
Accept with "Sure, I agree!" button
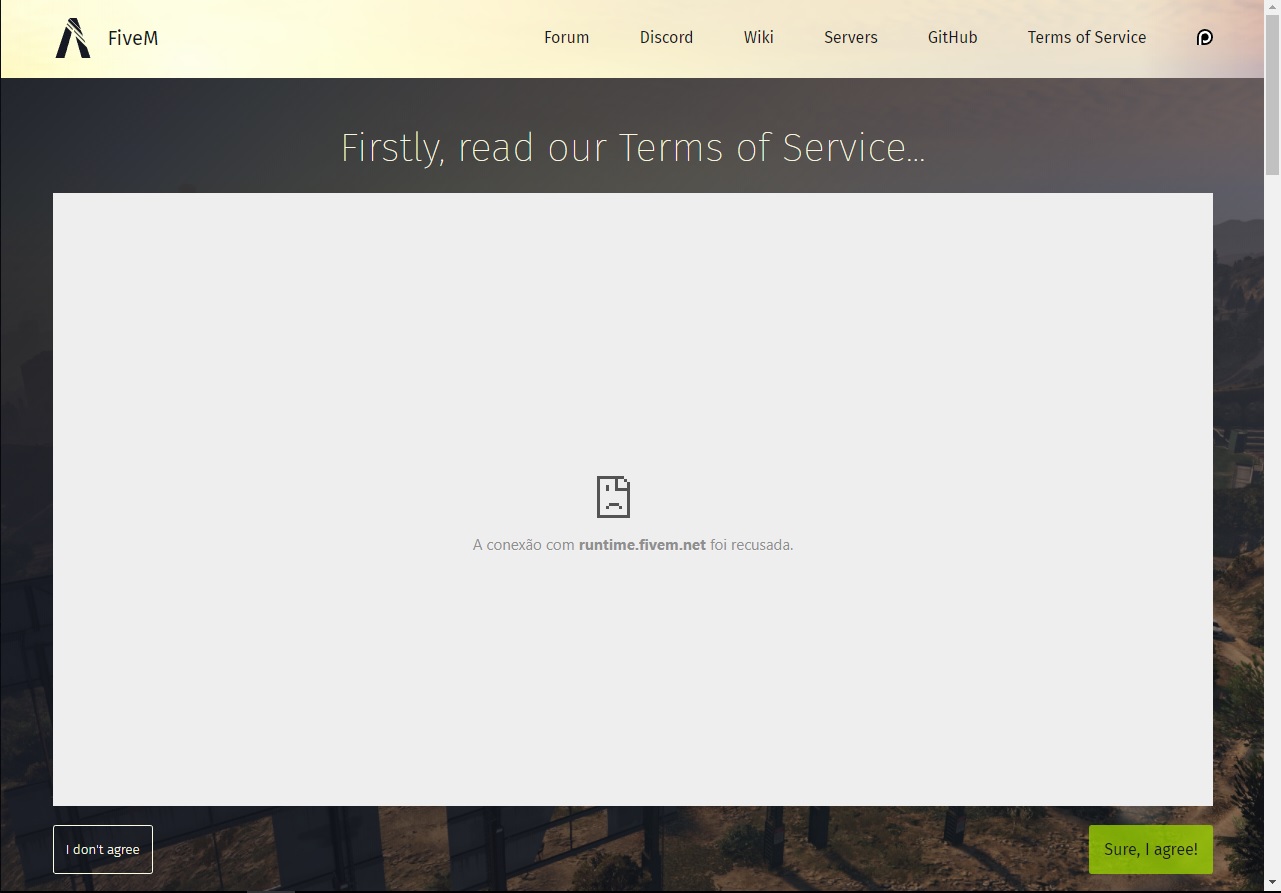[1151, 849]
